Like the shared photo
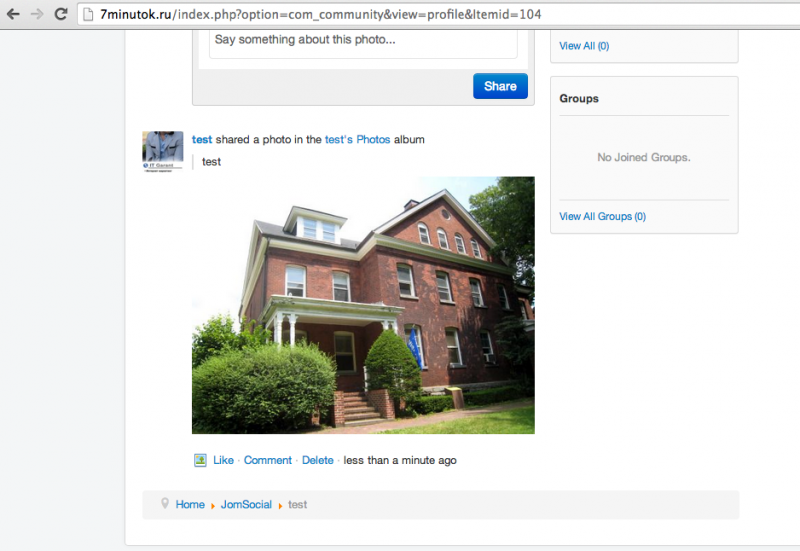 [223, 460]
